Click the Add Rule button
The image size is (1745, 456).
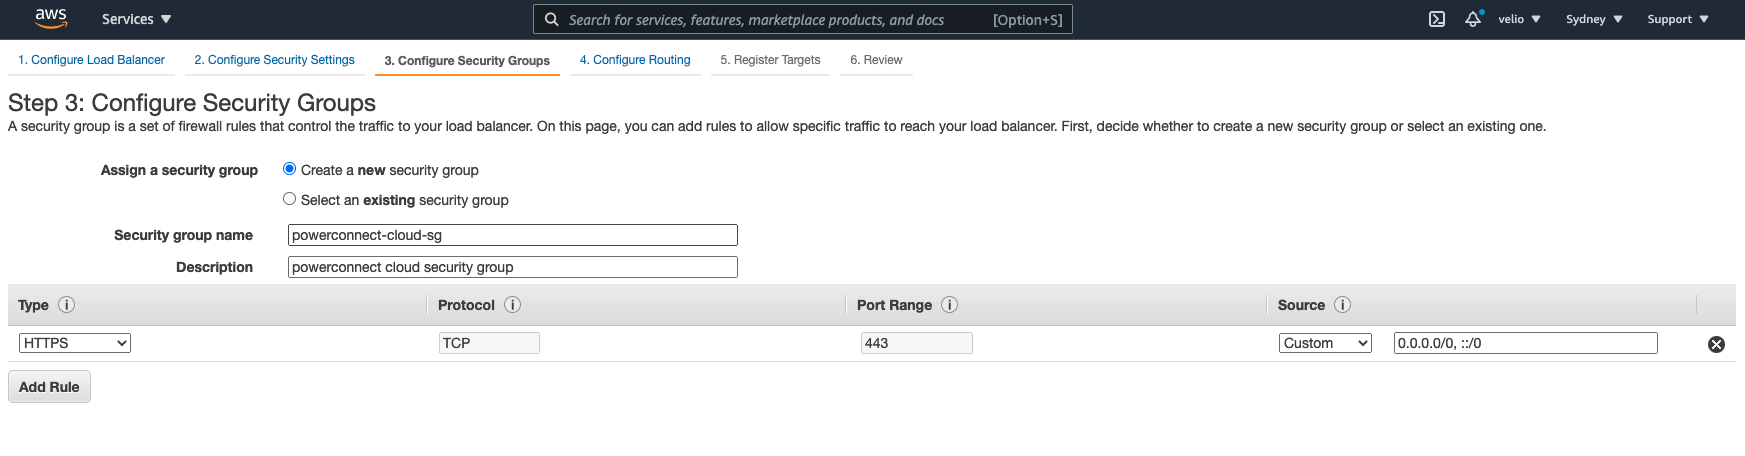(x=49, y=387)
